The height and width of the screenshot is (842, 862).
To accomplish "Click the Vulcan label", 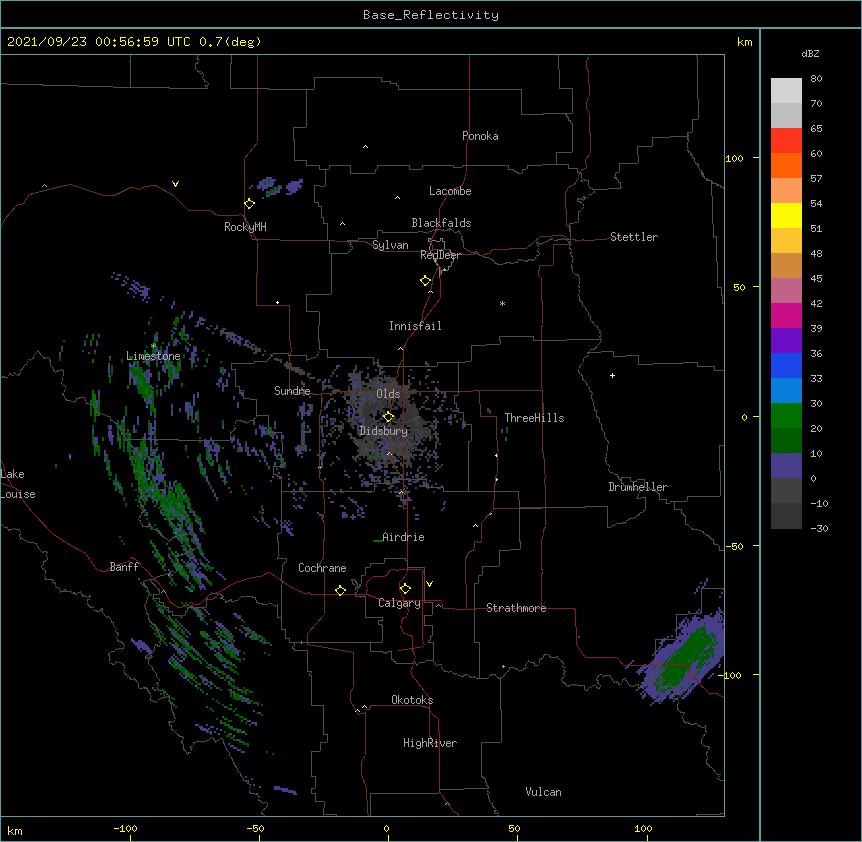I will (543, 792).
